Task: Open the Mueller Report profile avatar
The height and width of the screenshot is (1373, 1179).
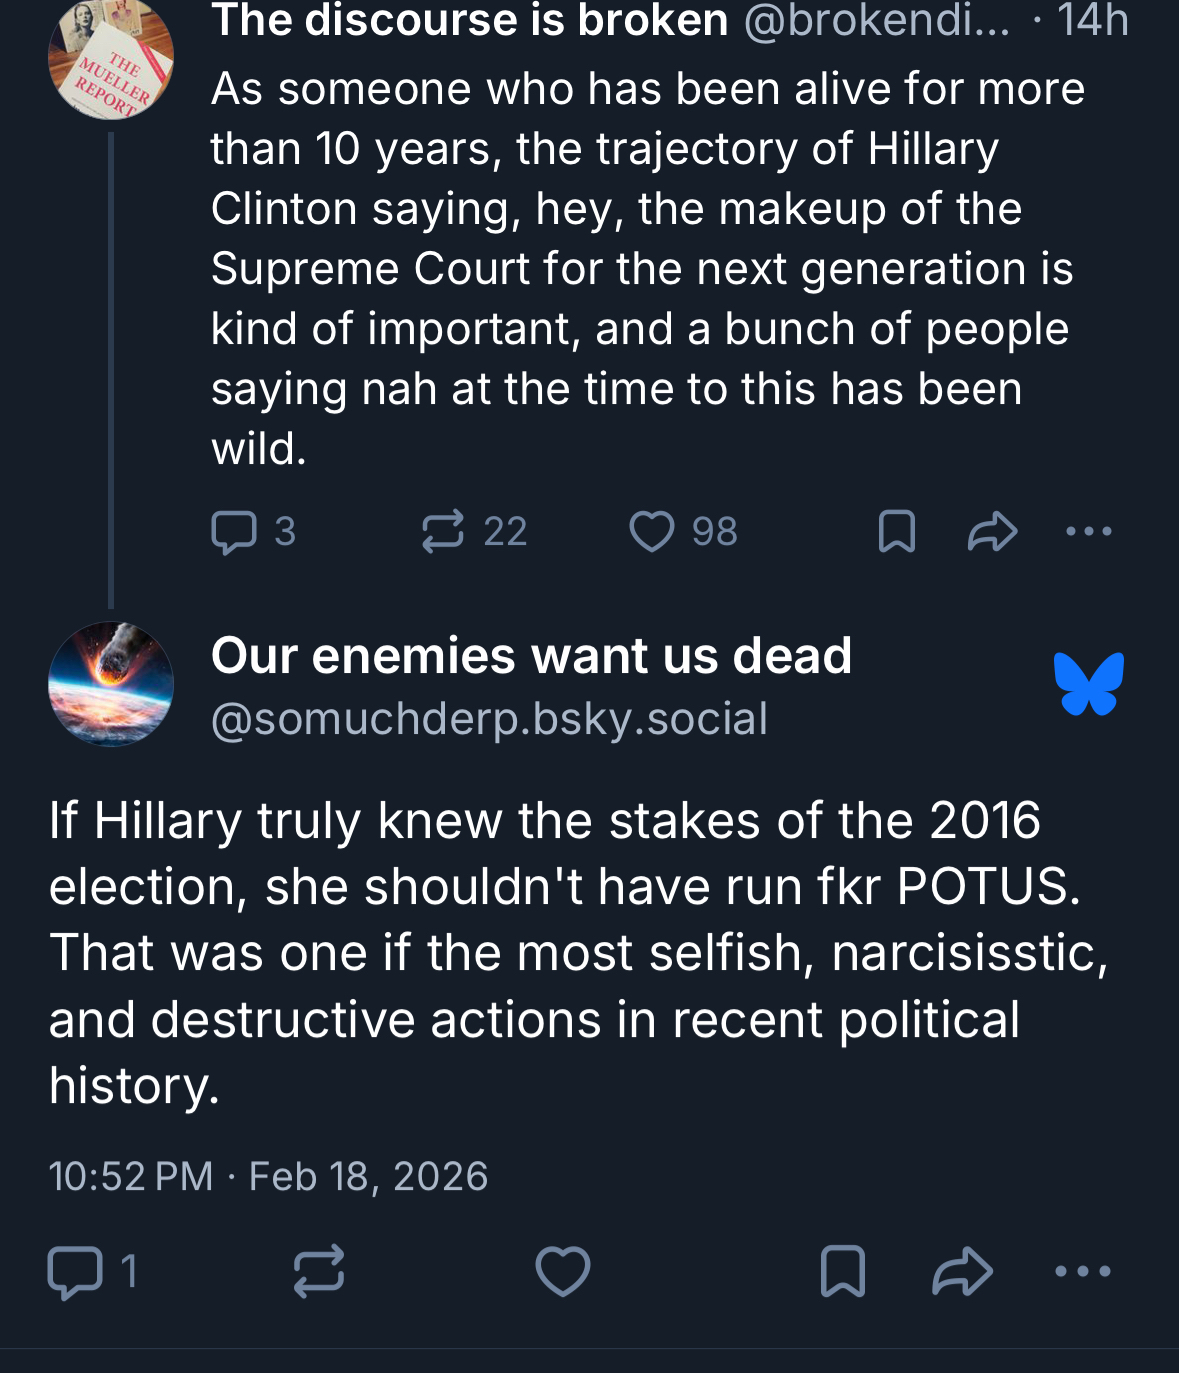Action: pos(111,62)
